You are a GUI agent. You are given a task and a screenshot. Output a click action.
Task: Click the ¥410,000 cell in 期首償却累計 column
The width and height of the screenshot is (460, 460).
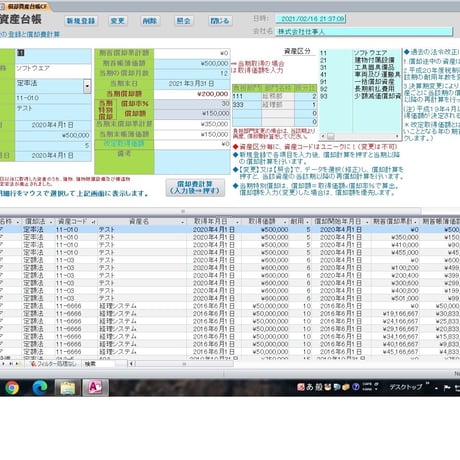click(396, 245)
